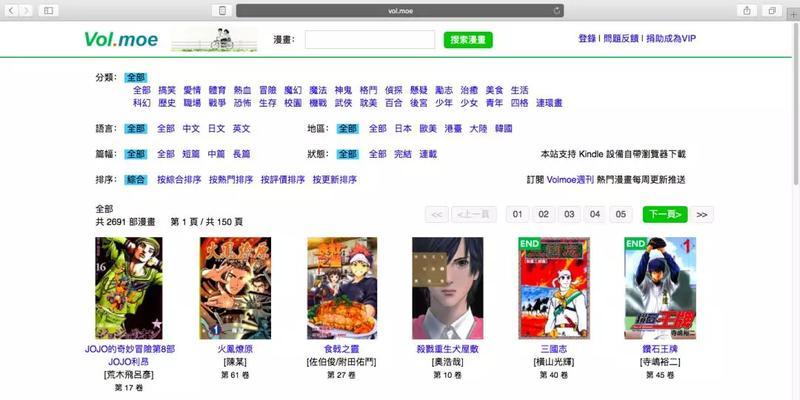This screenshot has height=400, width=800.
Task: Open 殺戮重生犬屋敷 cover thumbnail
Action: [447, 288]
